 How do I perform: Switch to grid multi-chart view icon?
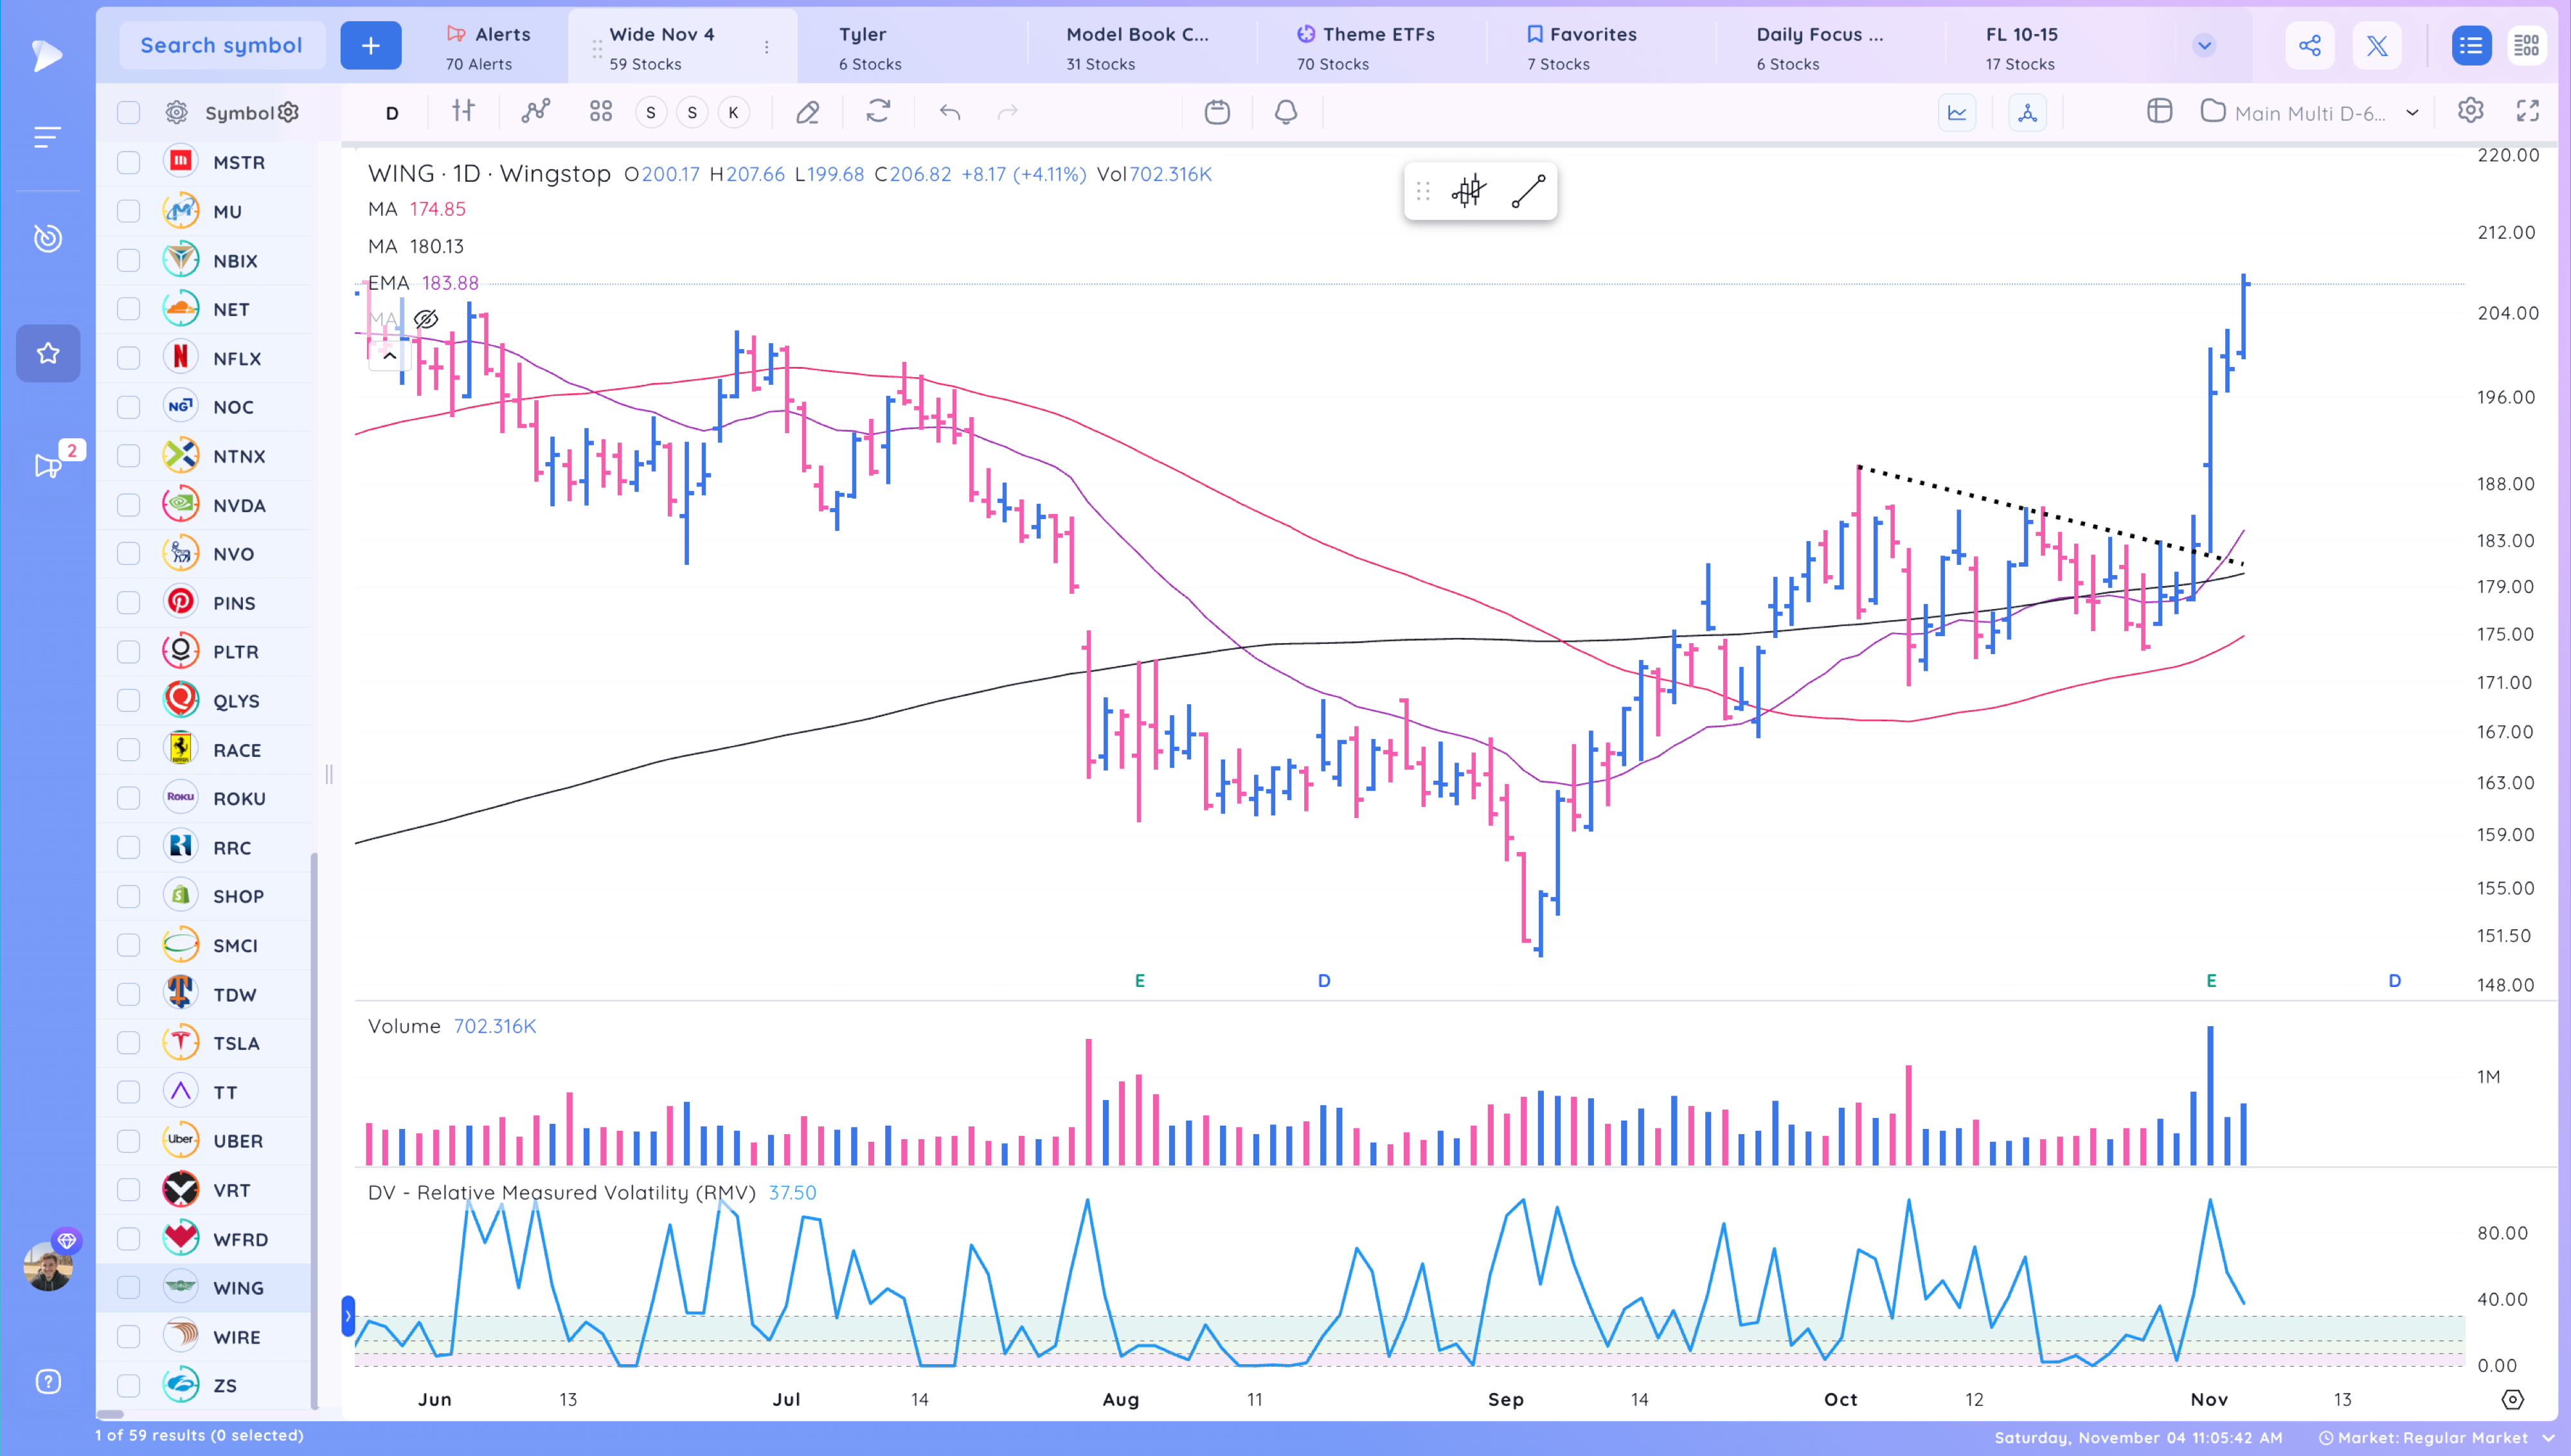[x=2527, y=46]
